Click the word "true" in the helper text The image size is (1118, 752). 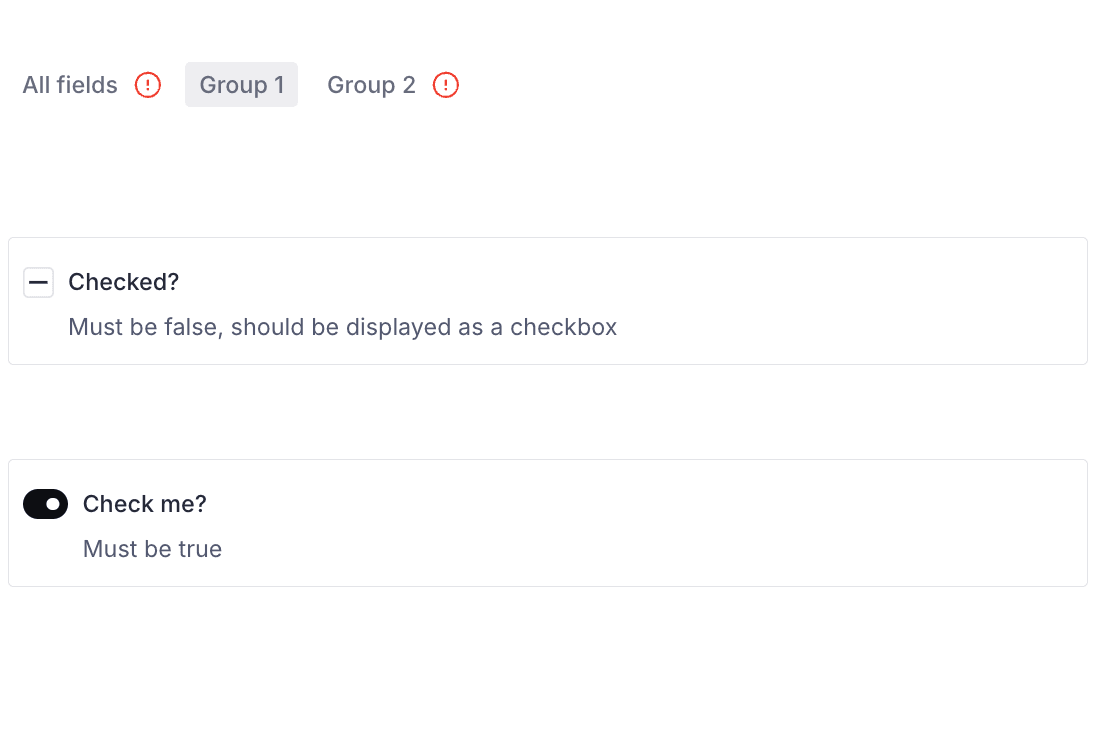pyautogui.click(x=200, y=549)
